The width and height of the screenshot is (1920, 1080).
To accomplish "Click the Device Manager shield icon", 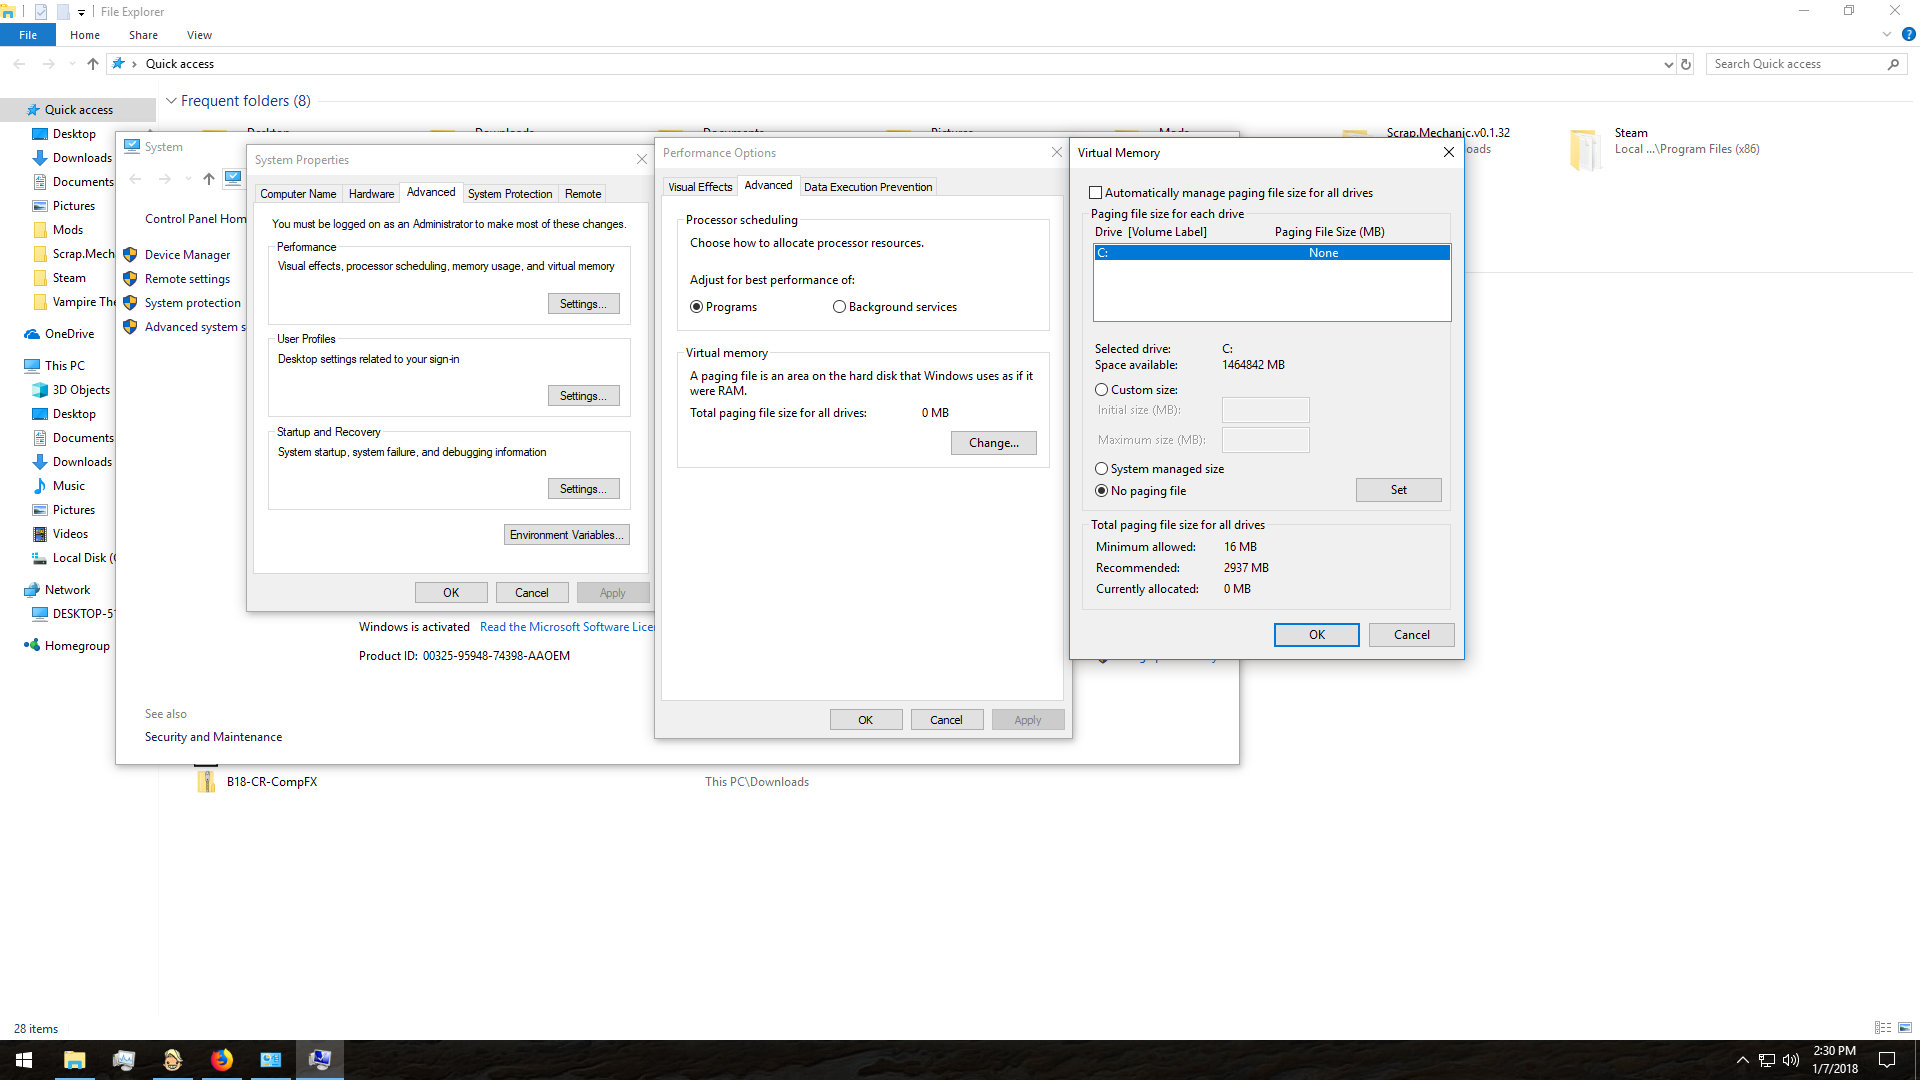I will pyautogui.click(x=130, y=255).
